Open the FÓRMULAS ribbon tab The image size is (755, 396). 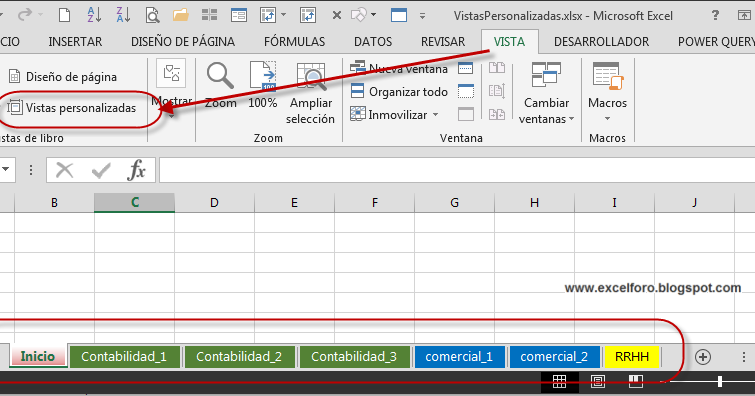pos(294,41)
